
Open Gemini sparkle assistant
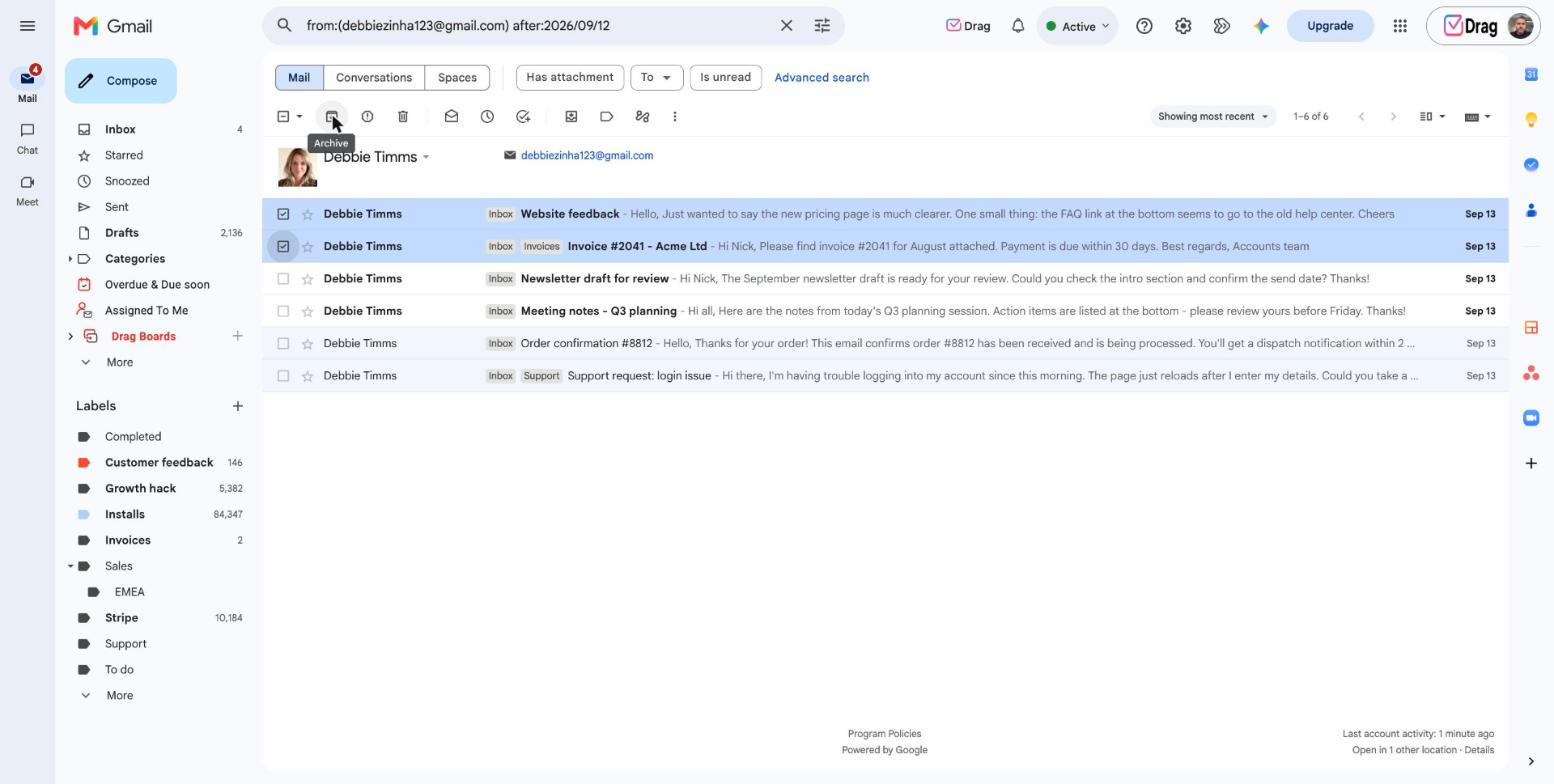click(1261, 26)
